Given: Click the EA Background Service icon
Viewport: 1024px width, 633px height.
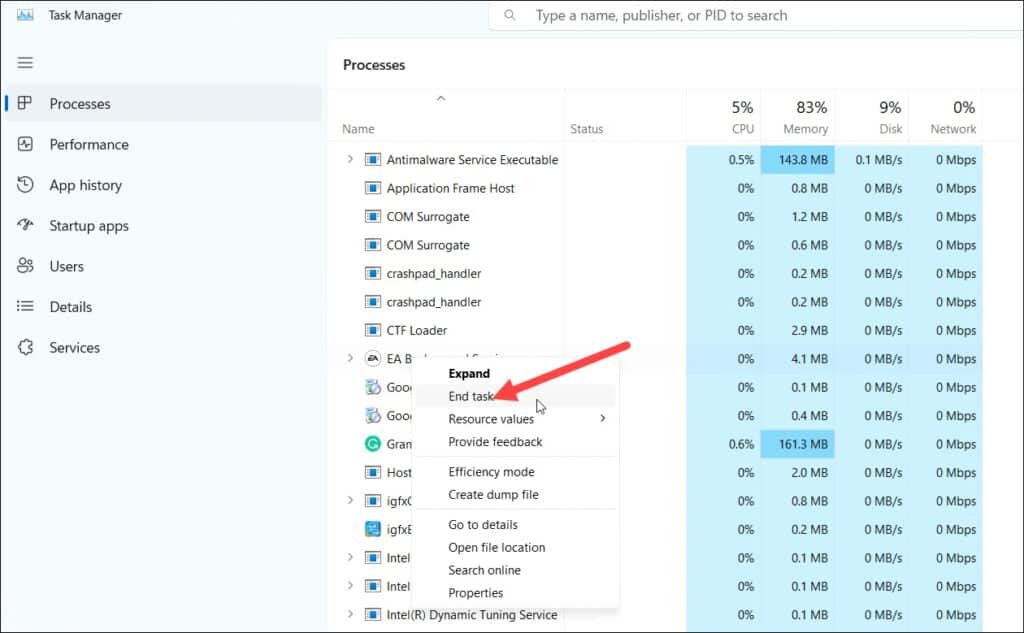Looking at the screenshot, I should pos(373,359).
